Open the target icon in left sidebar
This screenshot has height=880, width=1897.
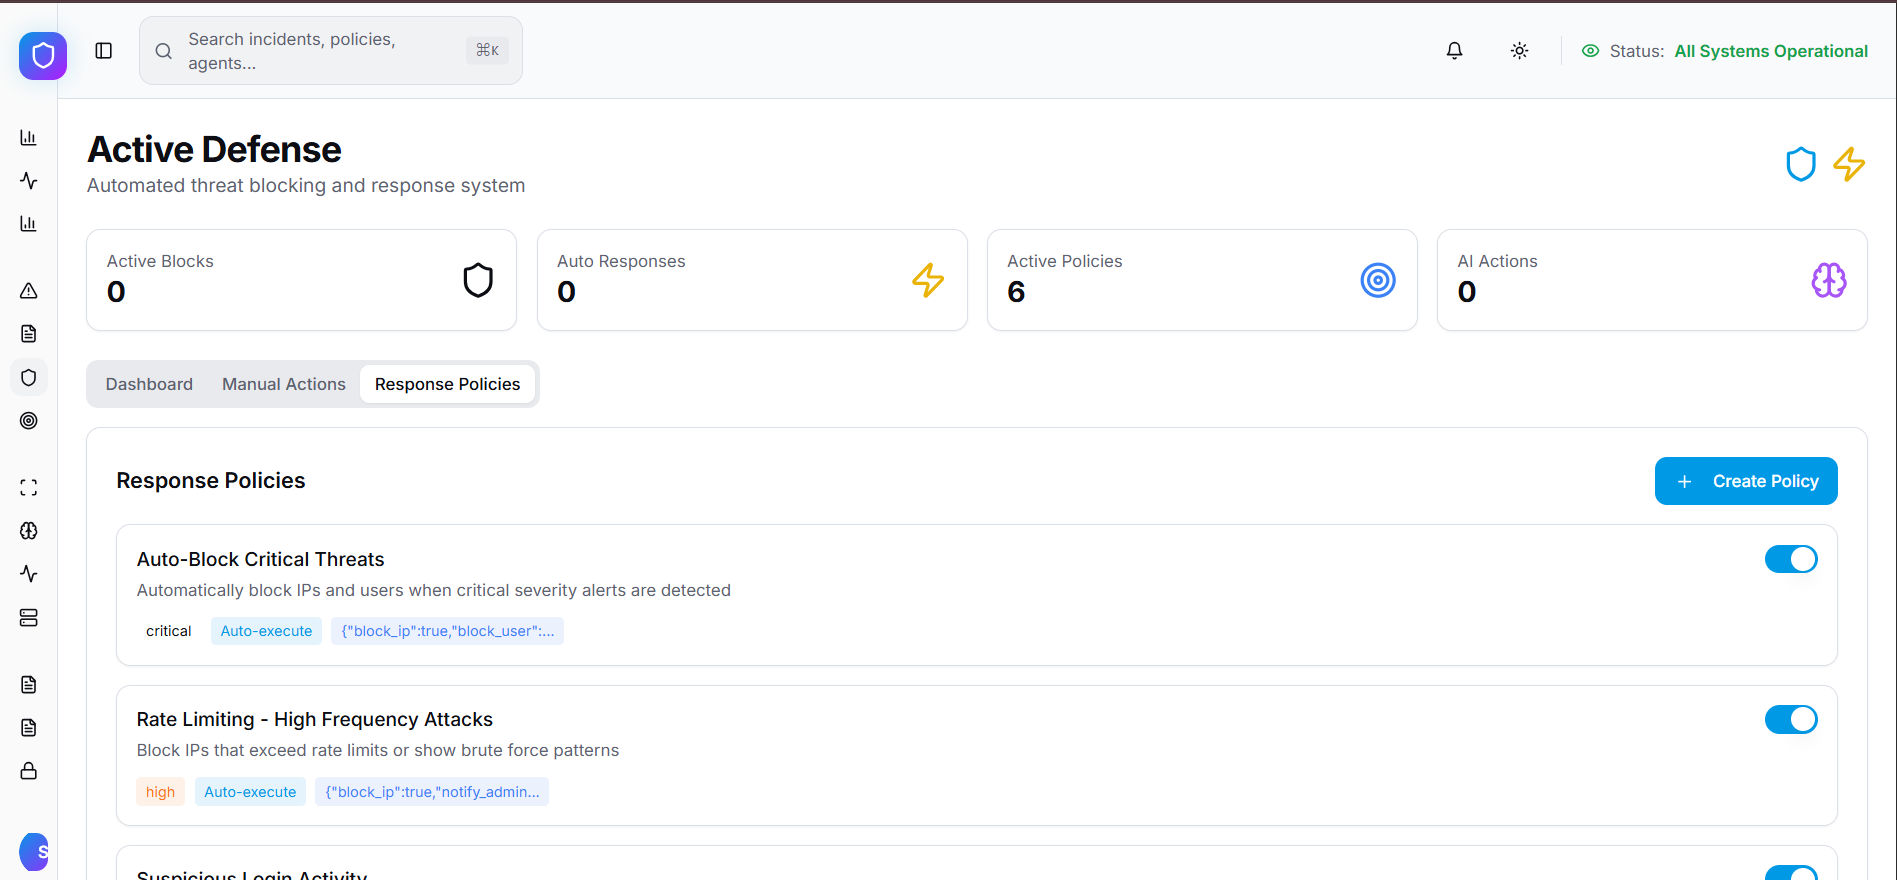29,421
